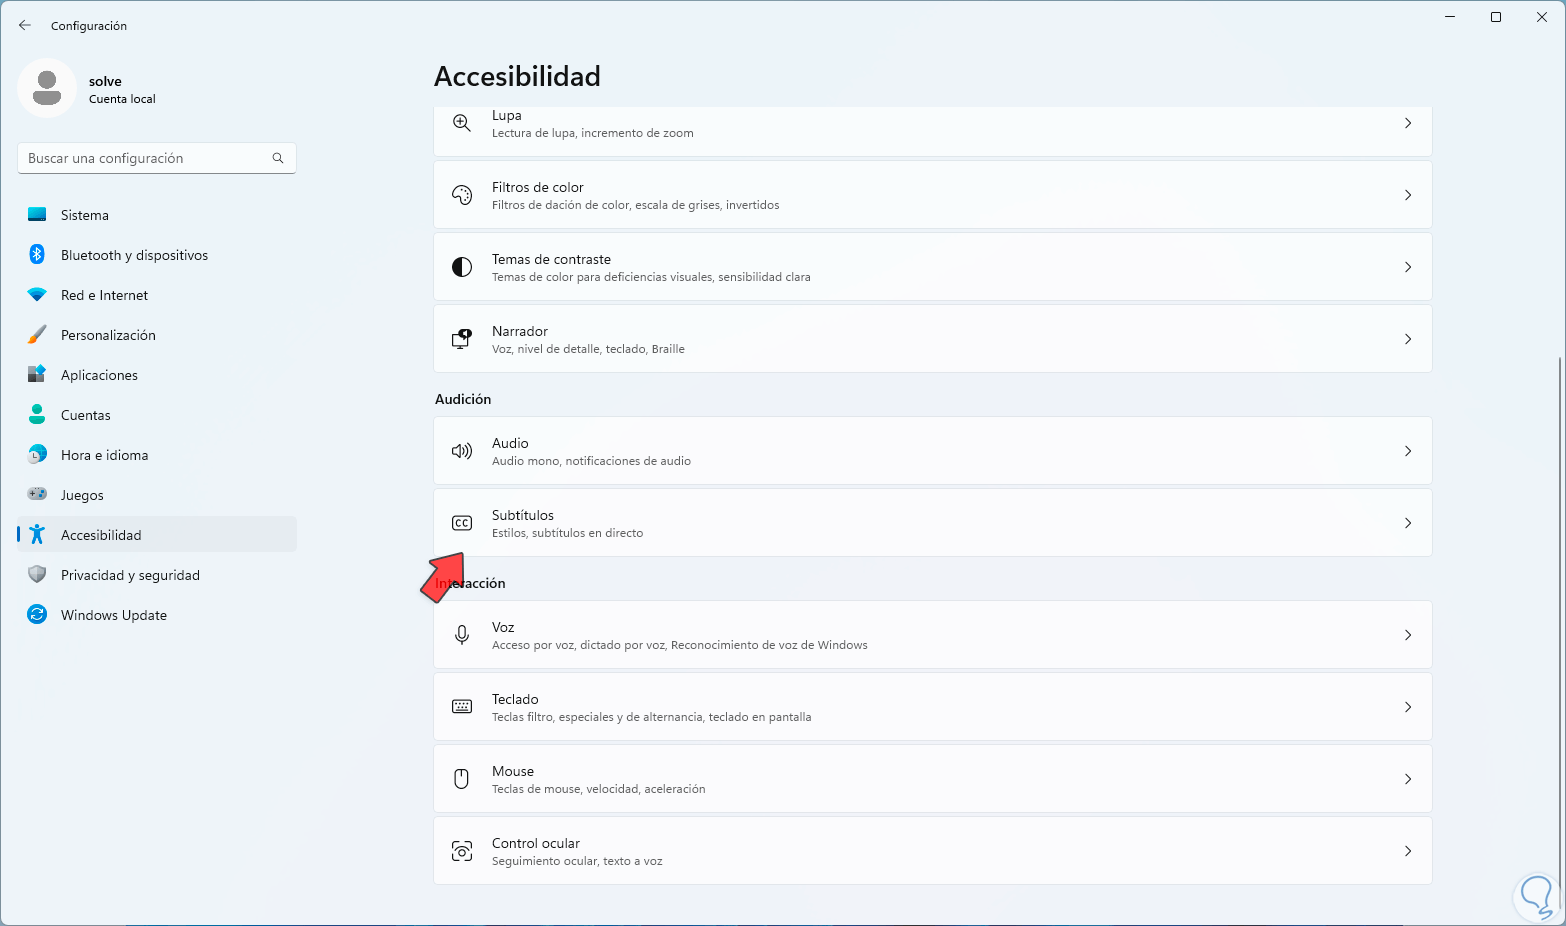
Task: Click the Bluetooth y dispositivos icon
Action: [37, 255]
